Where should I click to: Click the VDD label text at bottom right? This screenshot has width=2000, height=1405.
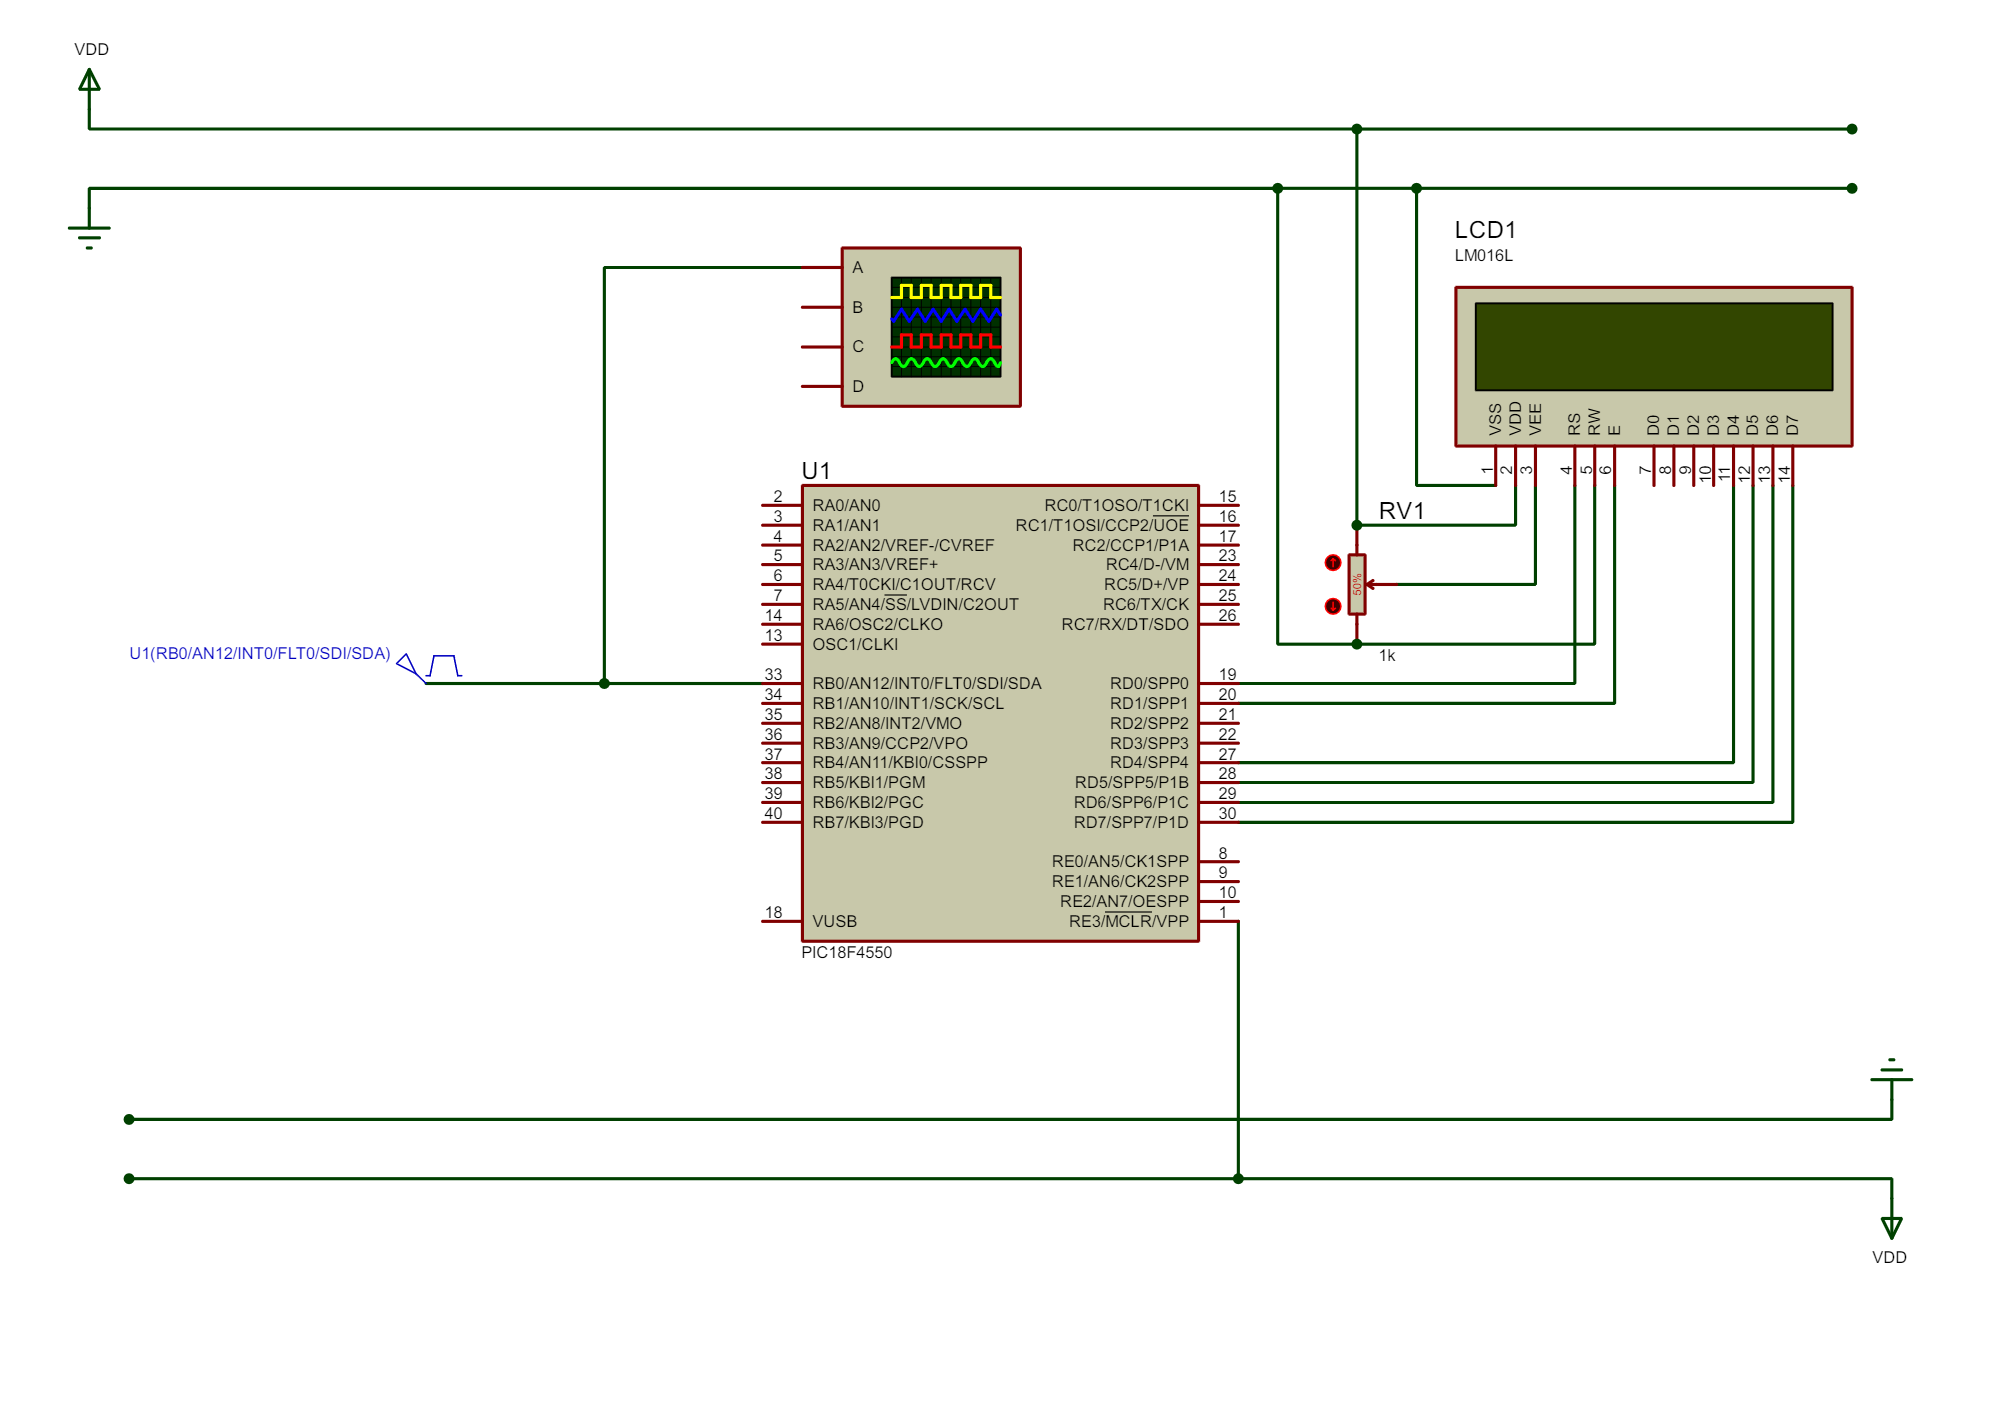(1889, 1257)
